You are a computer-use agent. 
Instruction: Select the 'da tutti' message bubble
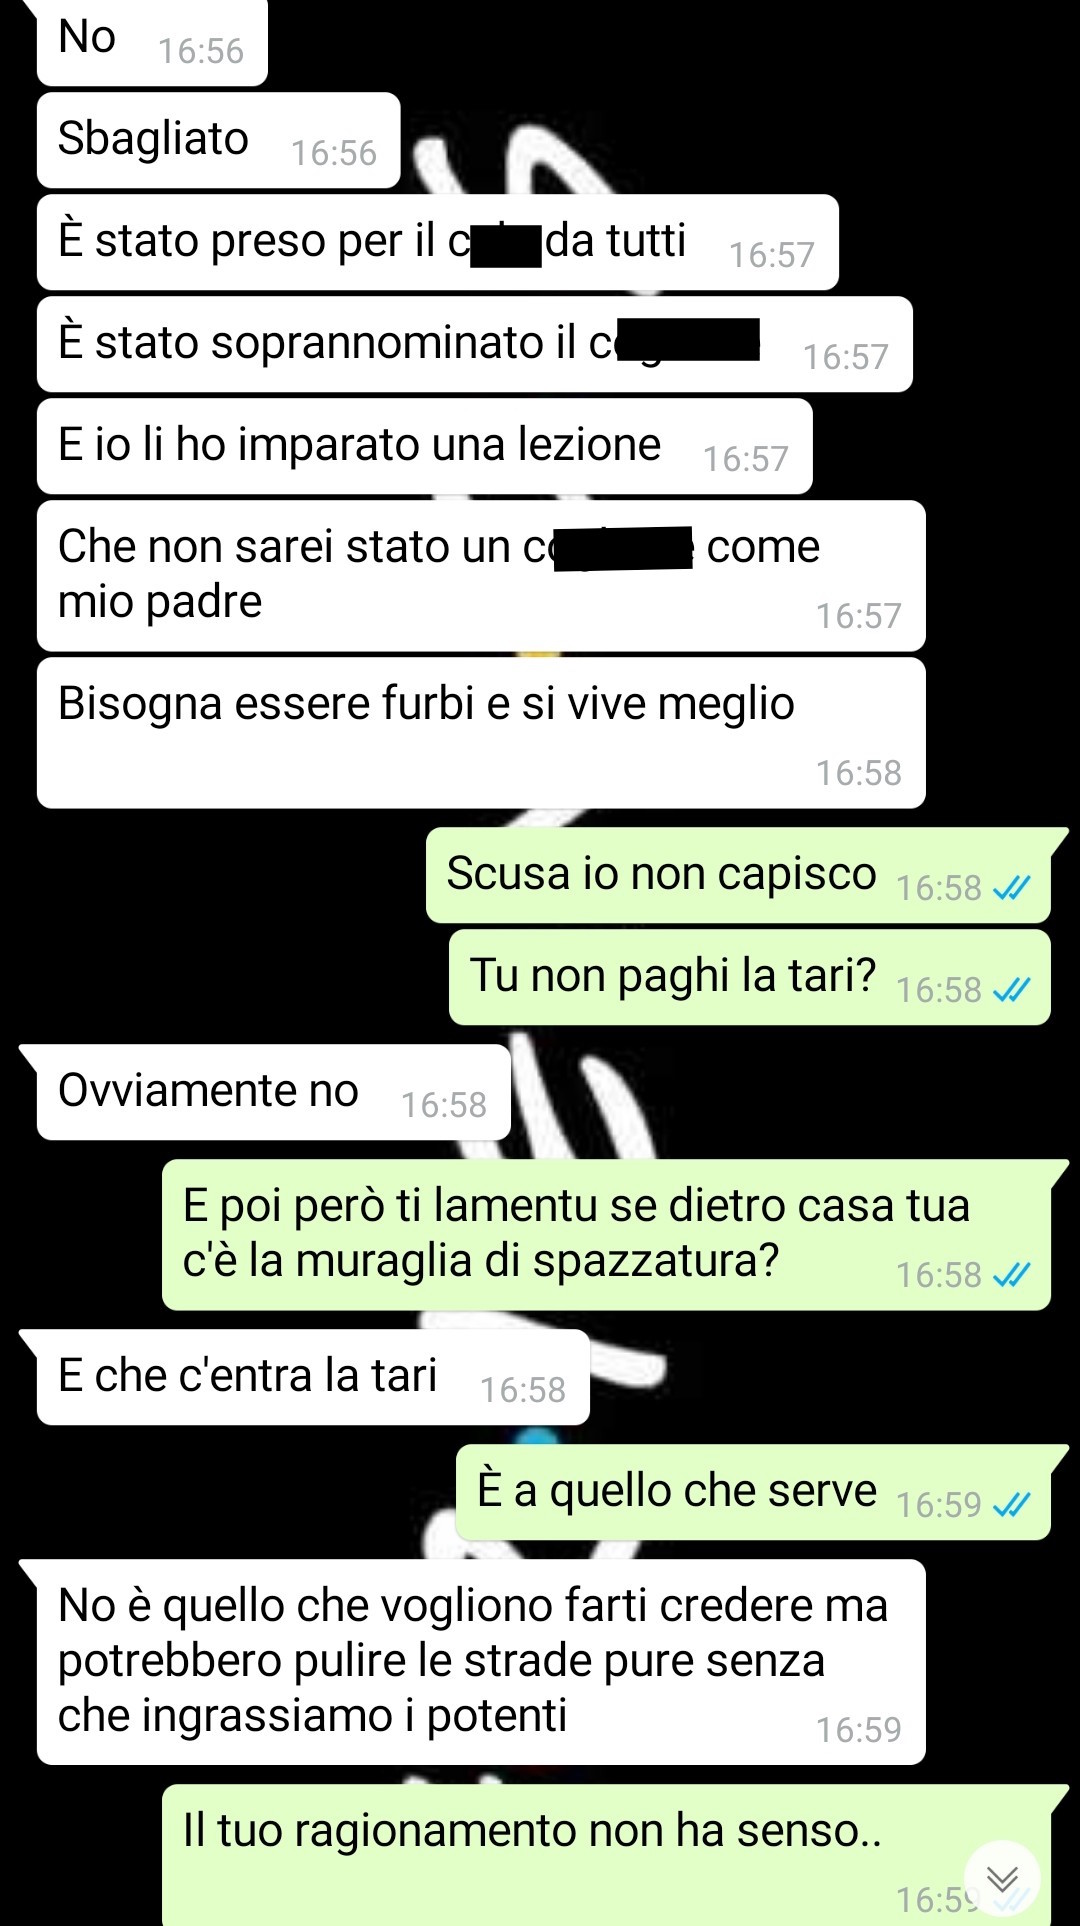(x=437, y=242)
